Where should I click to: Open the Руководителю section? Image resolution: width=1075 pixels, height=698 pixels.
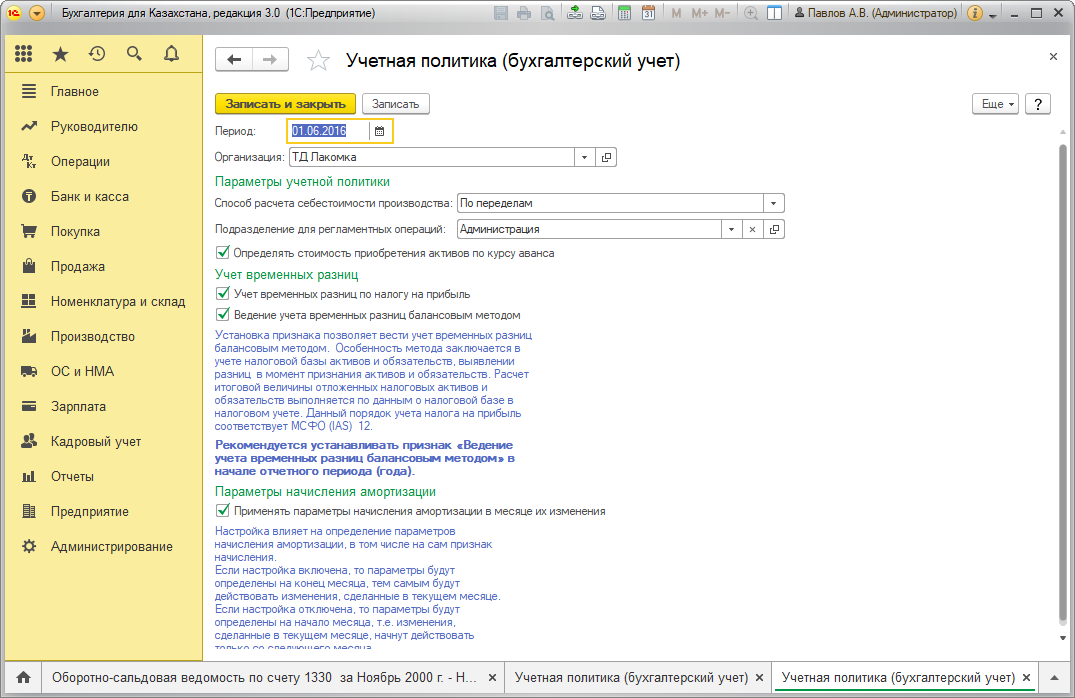point(94,126)
